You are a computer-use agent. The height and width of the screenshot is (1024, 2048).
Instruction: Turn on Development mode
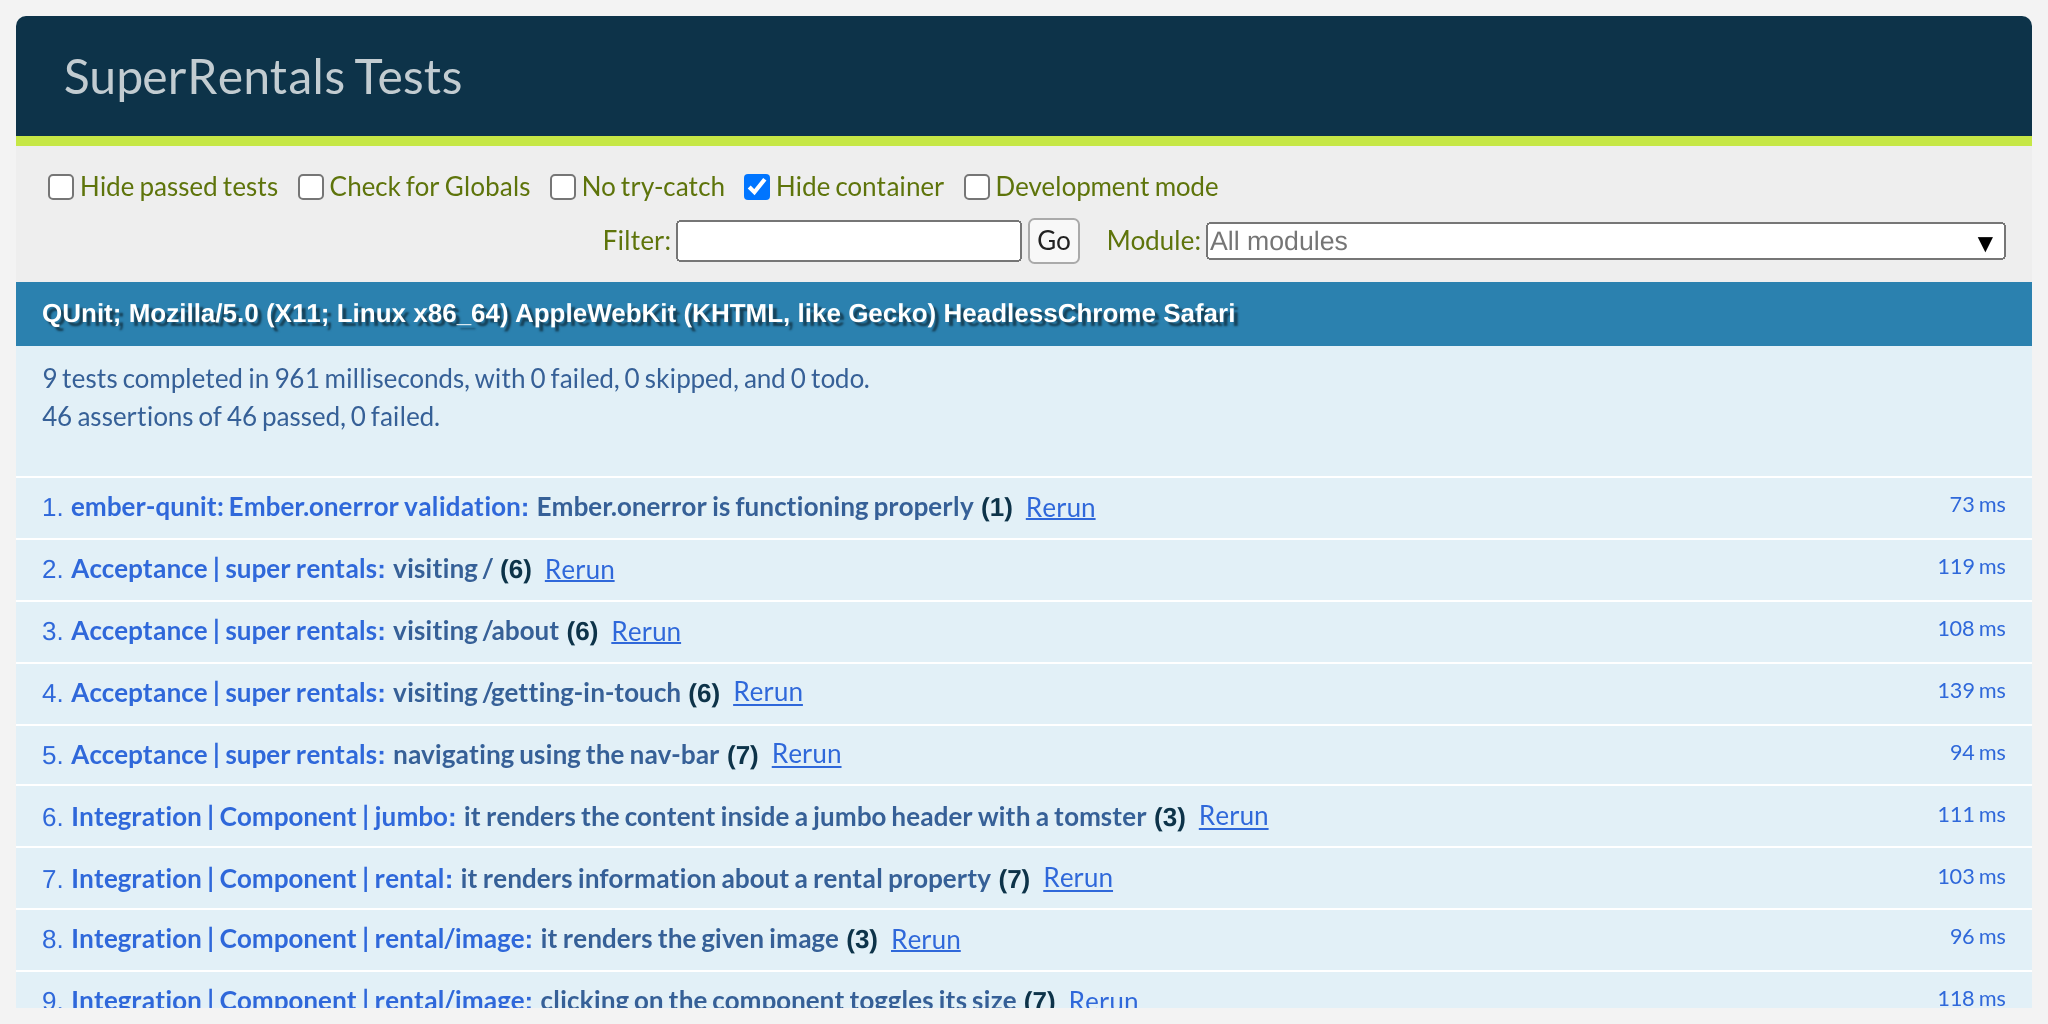[976, 187]
